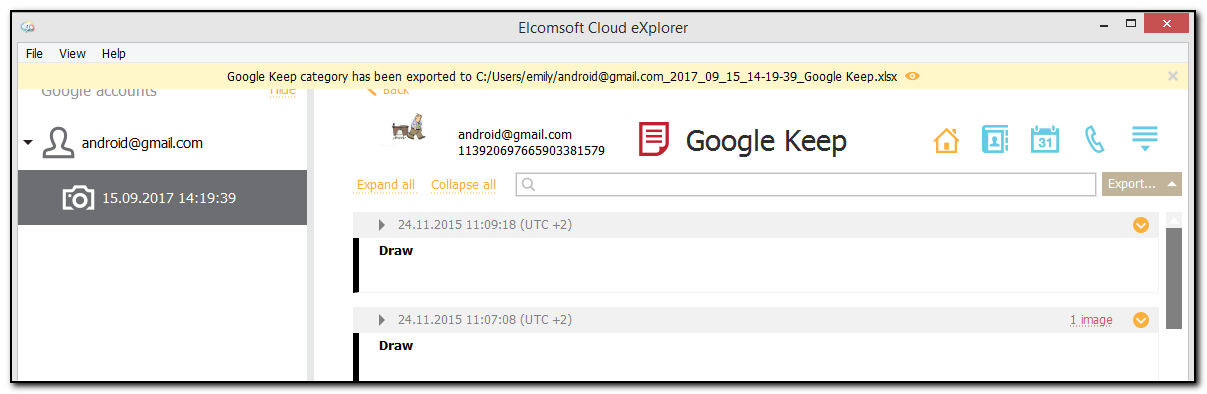This screenshot has height=394, width=1207.
Task: Click the android@gmail.com user avatar thumbnail
Action: pyautogui.click(x=408, y=130)
